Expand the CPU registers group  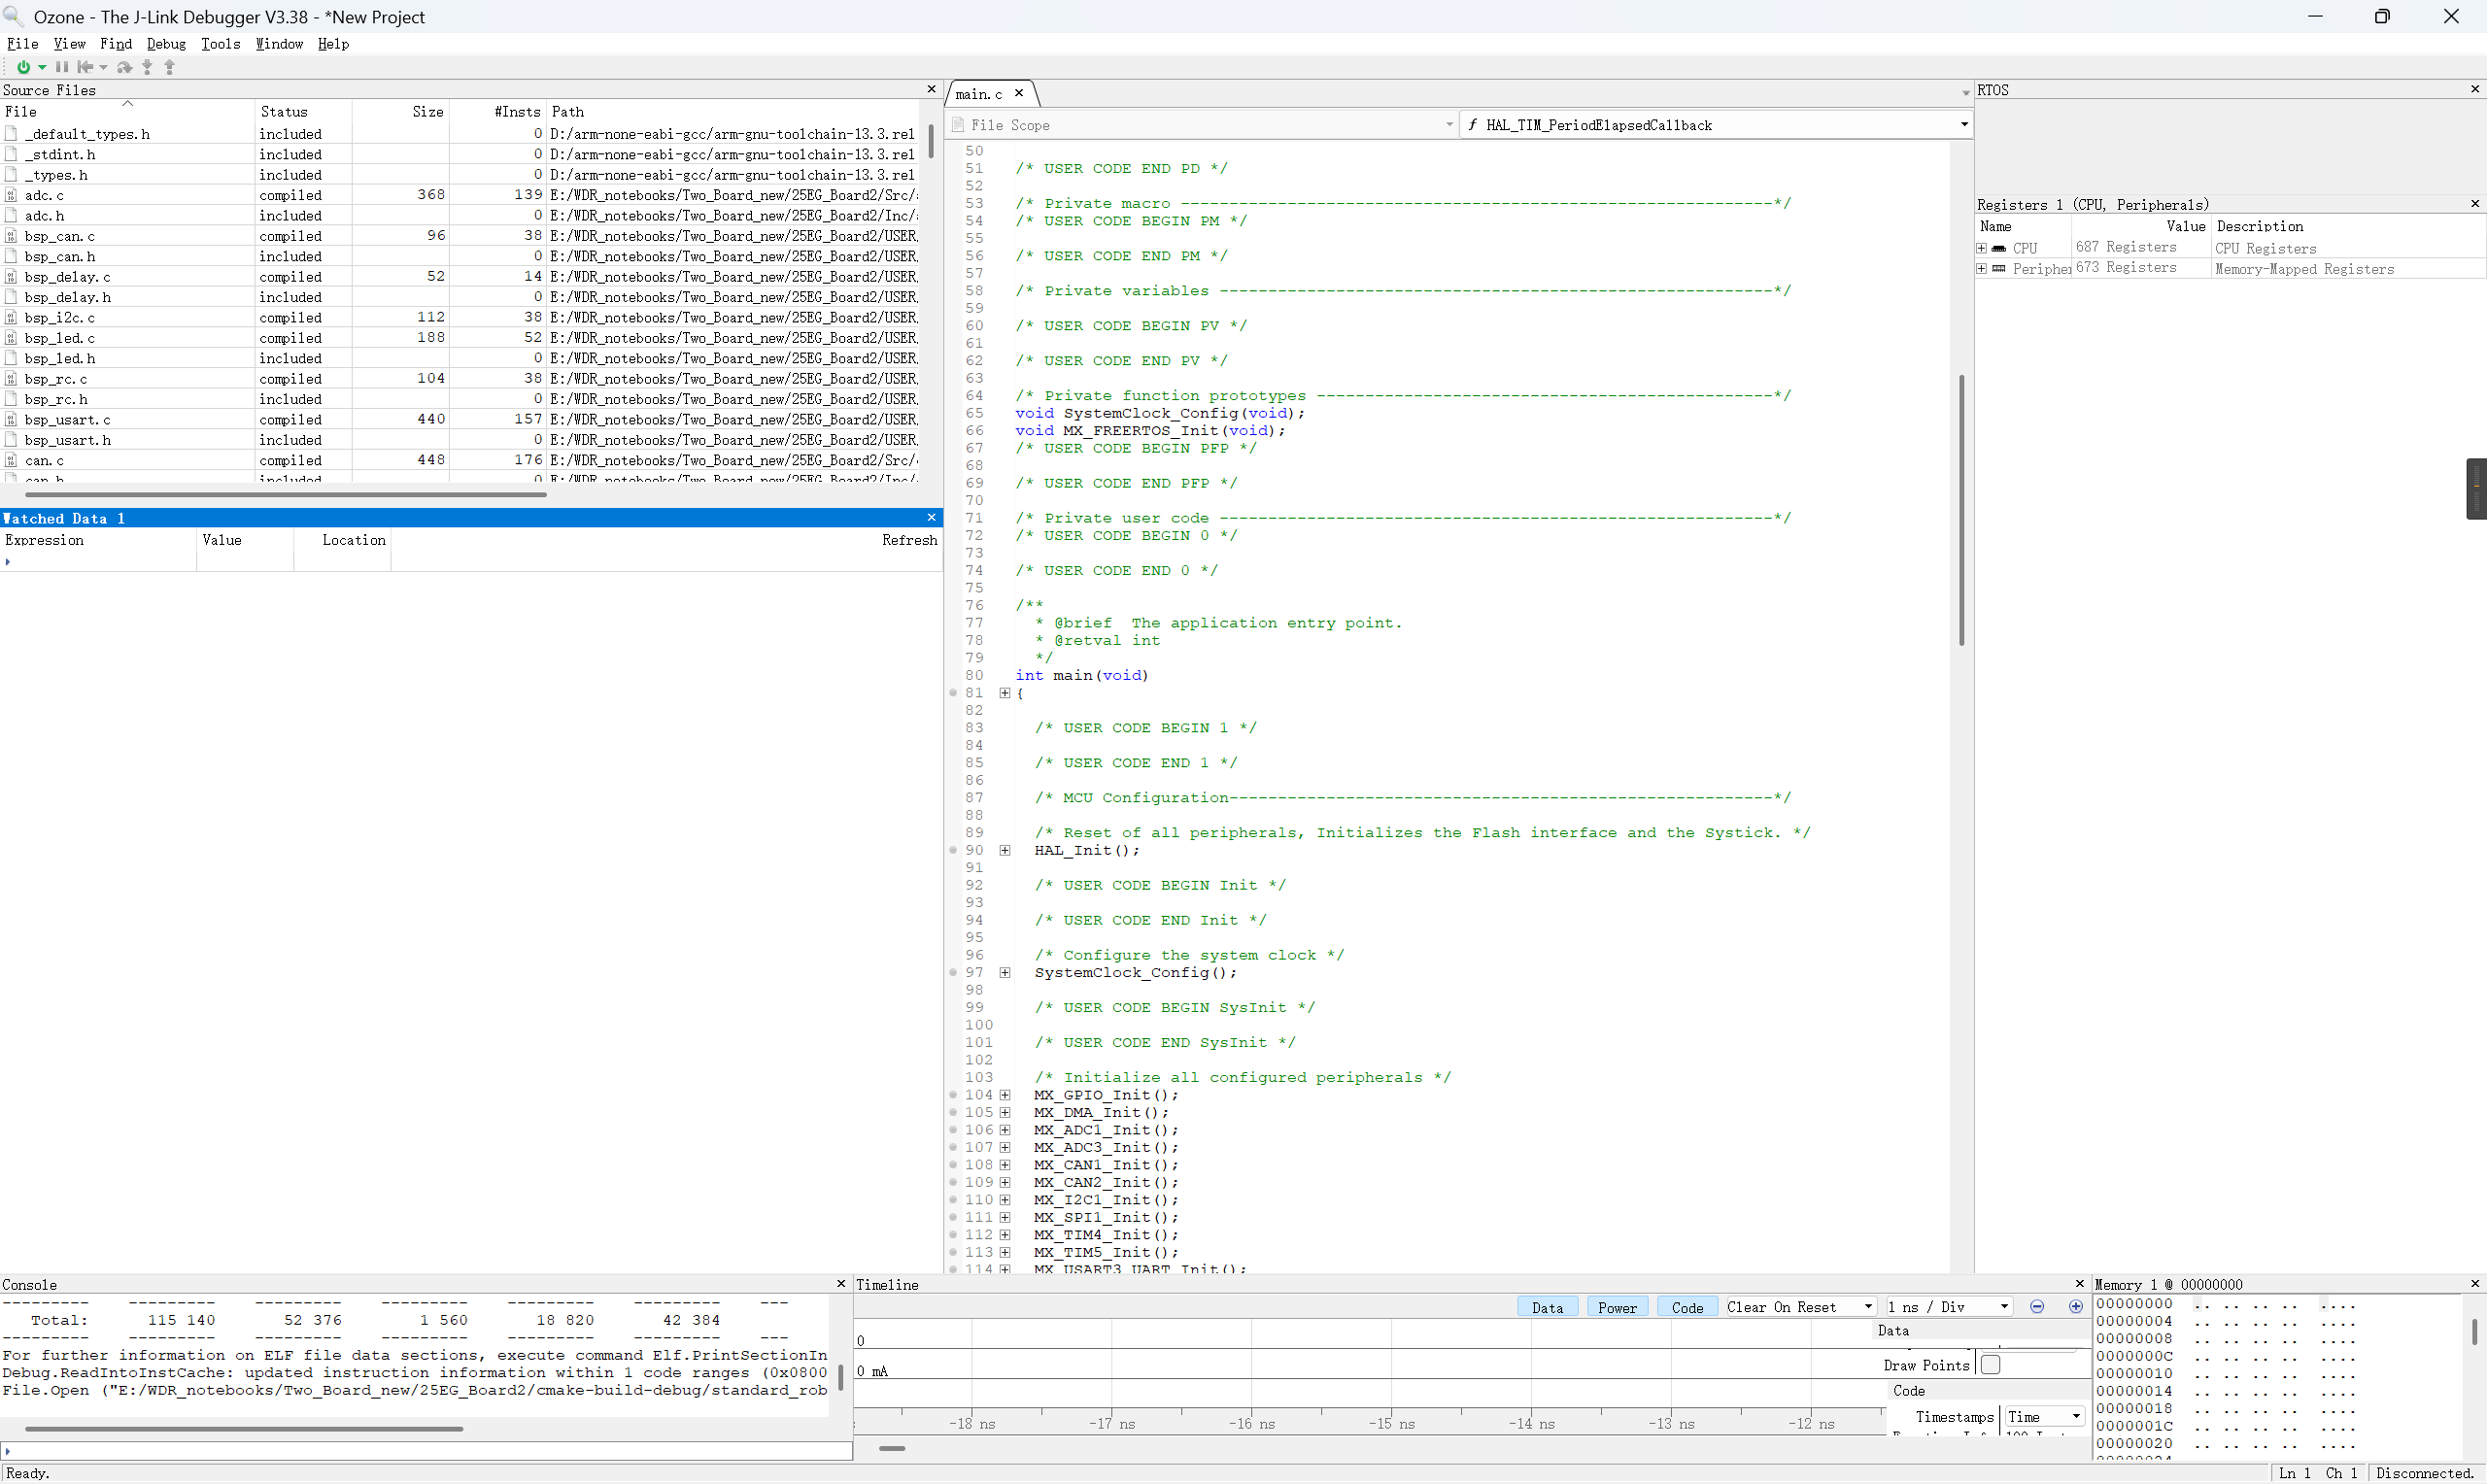tap(1981, 248)
